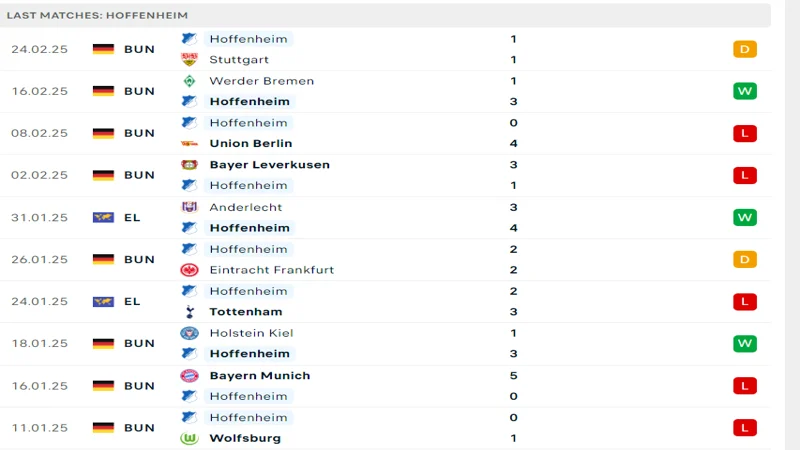Click the Eintracht Frankfurt eagle logo
This screenshot has width=800, height=450.
pos(189,270)
